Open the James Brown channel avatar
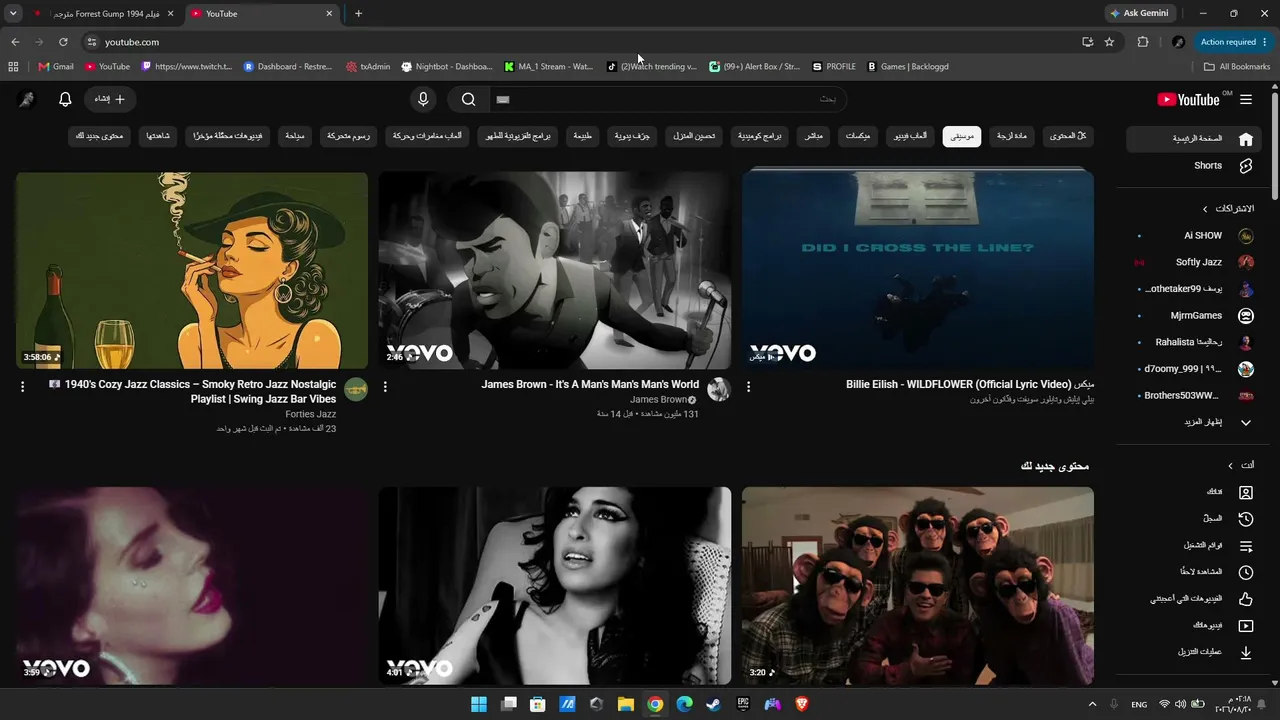This screenshot has width=1280, height=720. (x=718, y=390)
